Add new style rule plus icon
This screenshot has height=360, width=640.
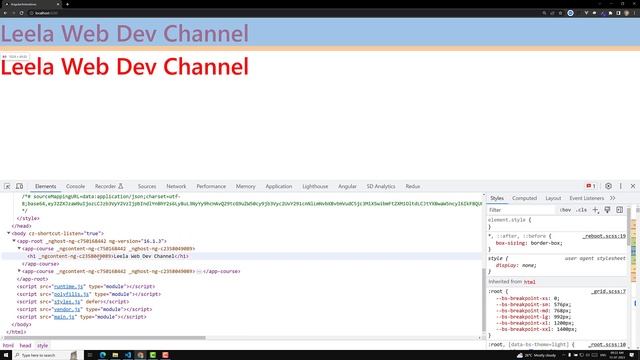(595, 210)
